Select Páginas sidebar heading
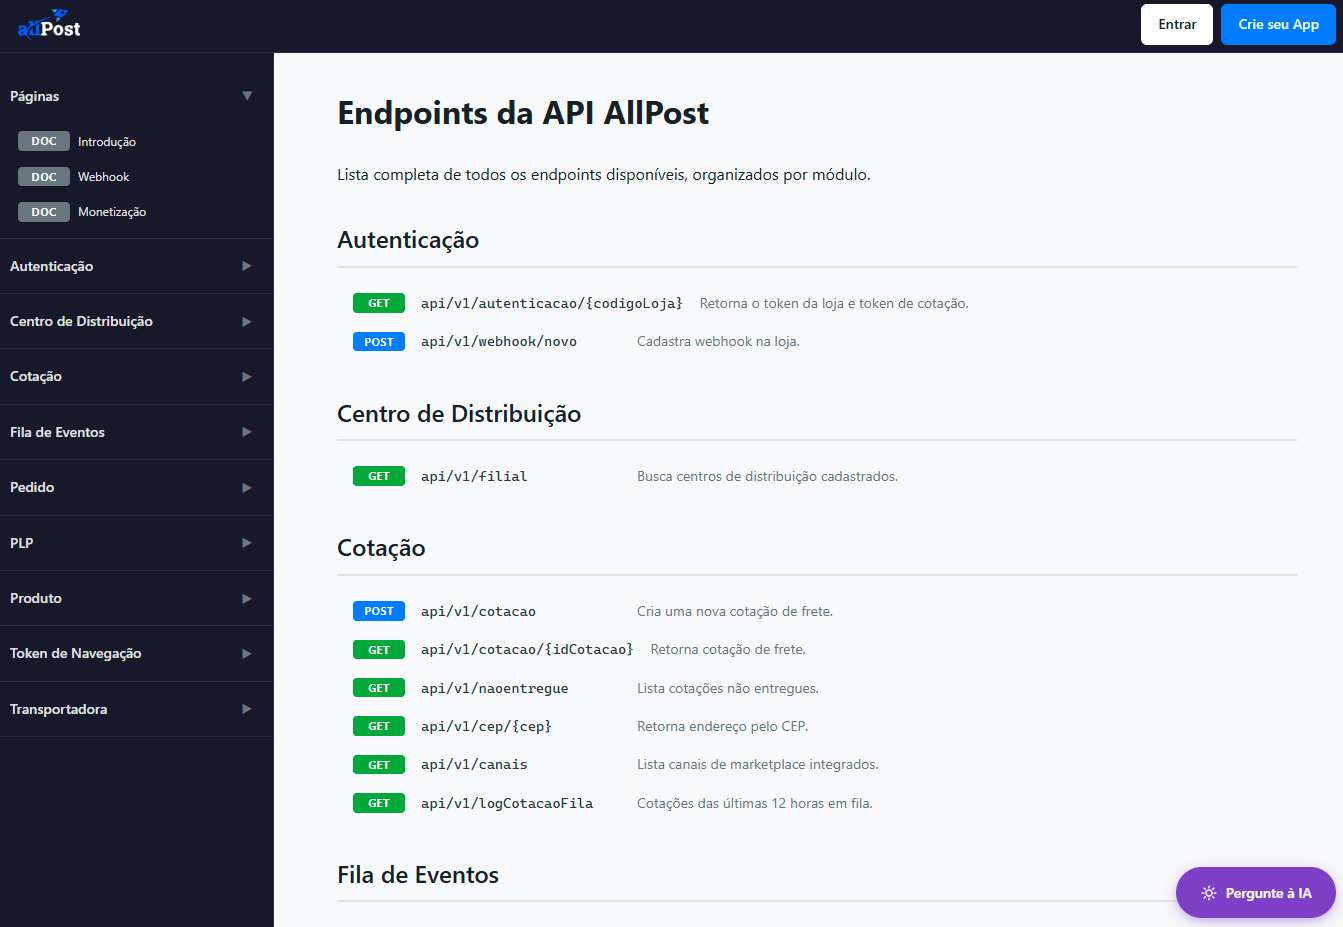The image size is (1343, 927). (x=35, y=96)
